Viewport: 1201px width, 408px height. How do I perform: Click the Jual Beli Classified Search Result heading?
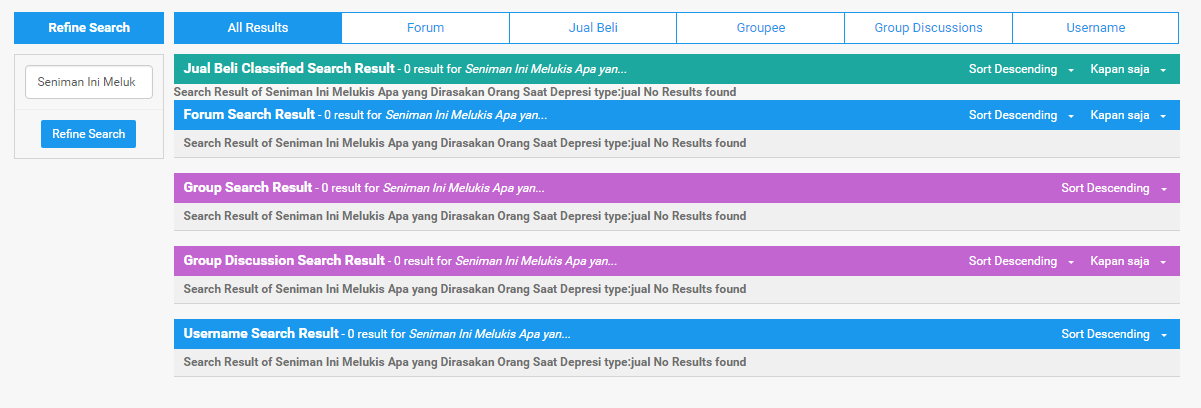coord(289,69)
